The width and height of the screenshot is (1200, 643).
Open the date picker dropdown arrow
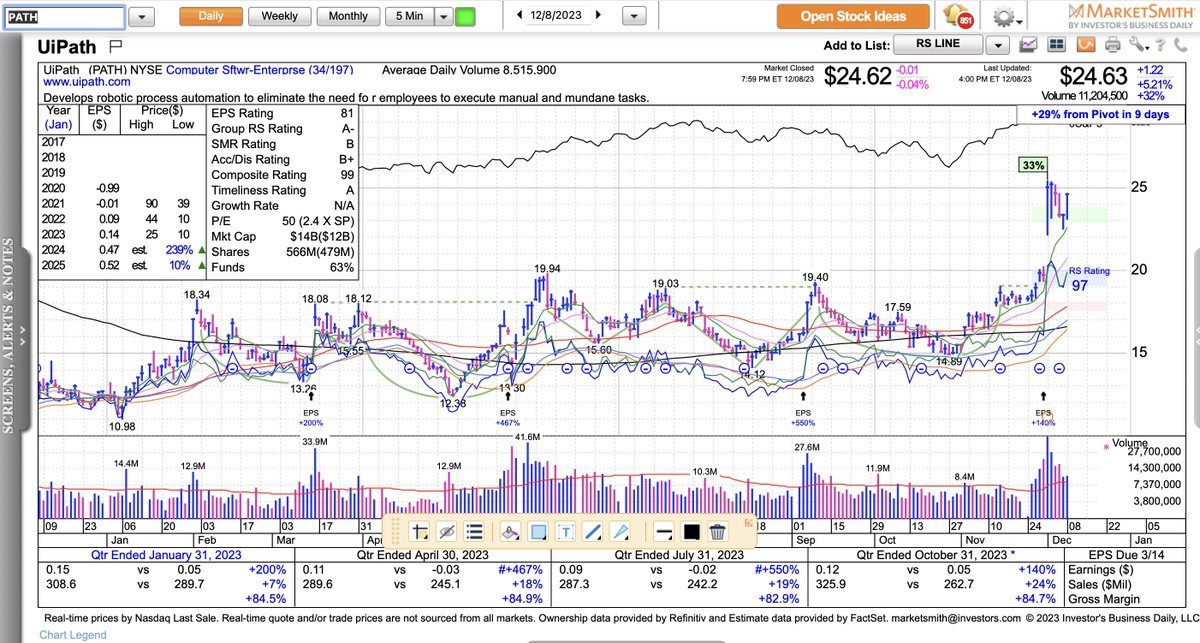point(634,16)
